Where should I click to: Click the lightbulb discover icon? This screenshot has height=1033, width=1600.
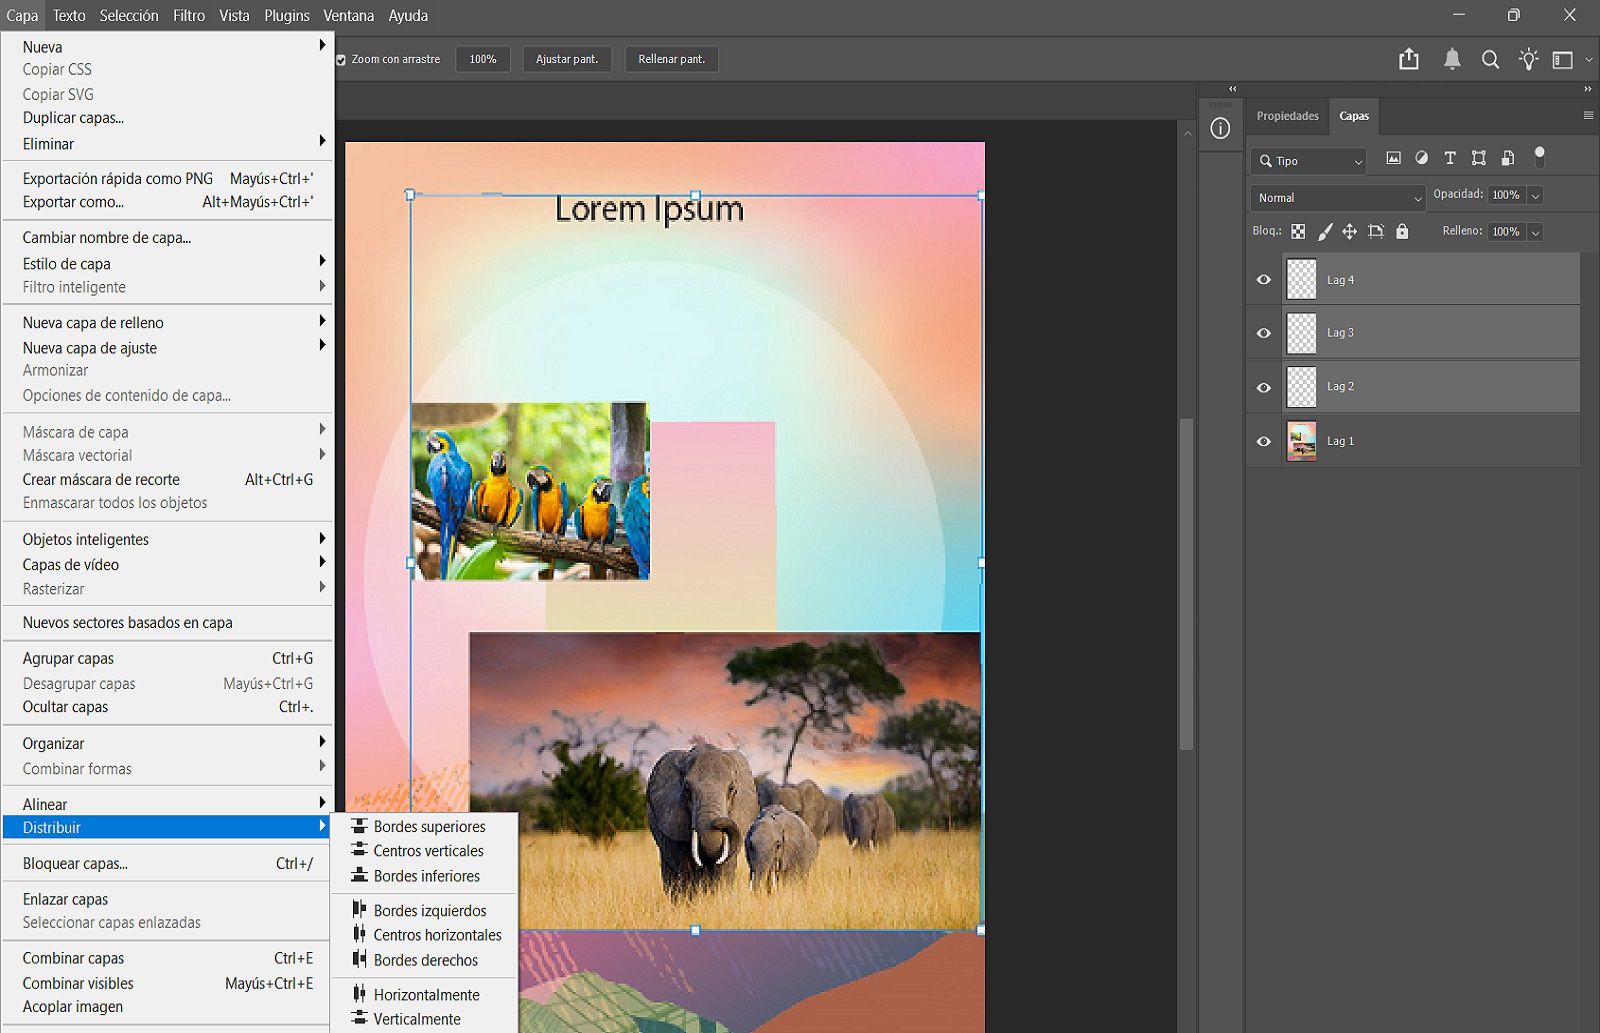1528,59
